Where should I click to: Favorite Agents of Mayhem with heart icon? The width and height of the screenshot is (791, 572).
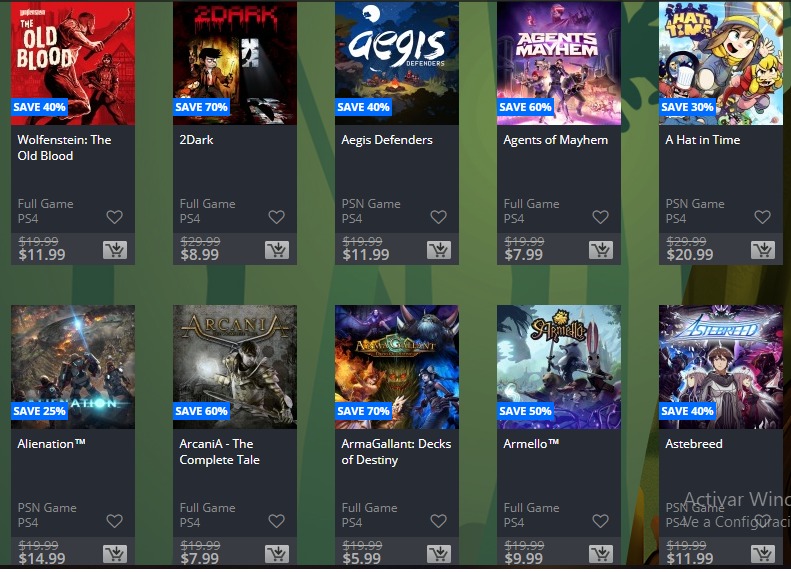[600, 217]
